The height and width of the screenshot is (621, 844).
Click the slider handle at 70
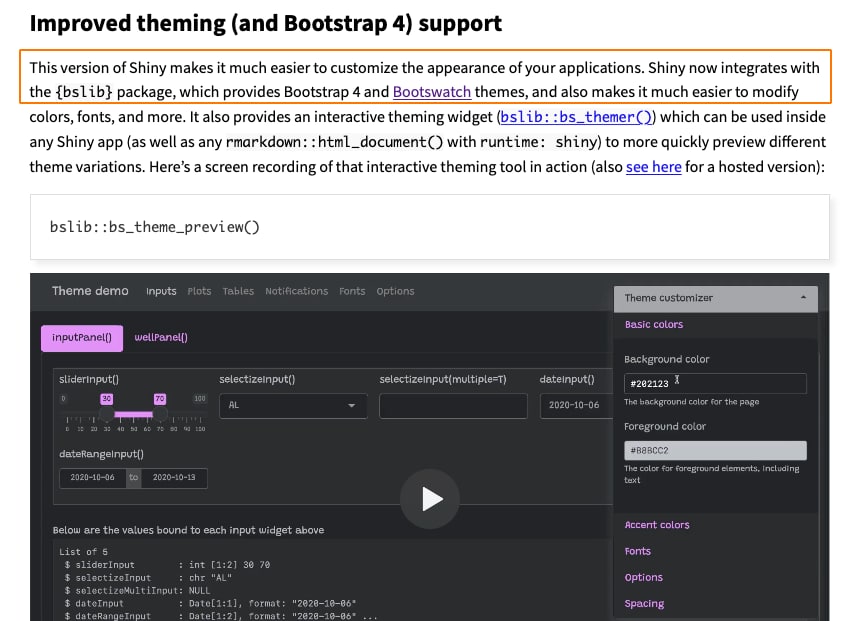pyautogui.click(x=160, y=414)
